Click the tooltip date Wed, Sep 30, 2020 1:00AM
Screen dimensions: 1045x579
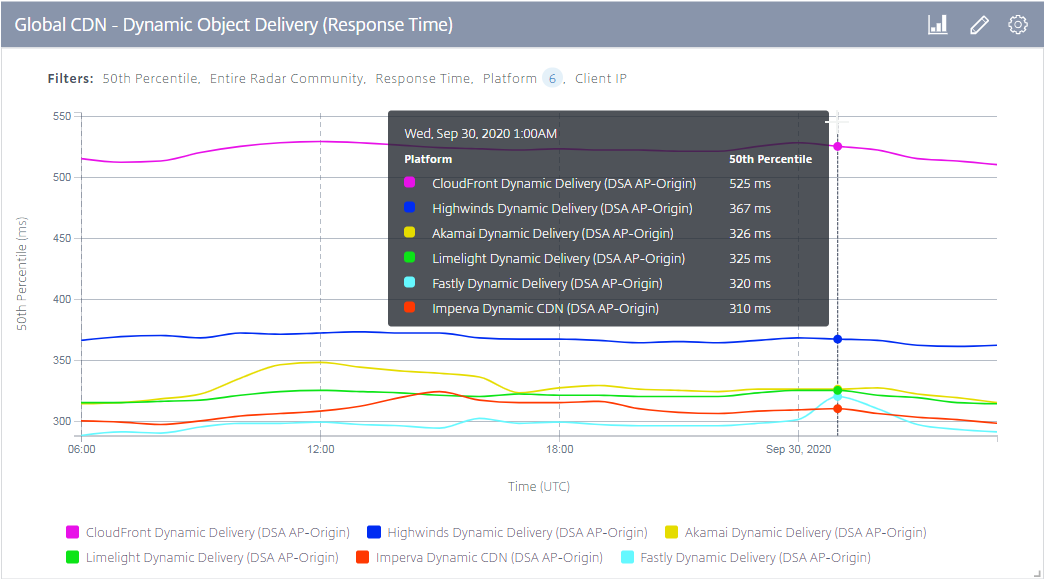pyautogui.click(x=481, y=133)
